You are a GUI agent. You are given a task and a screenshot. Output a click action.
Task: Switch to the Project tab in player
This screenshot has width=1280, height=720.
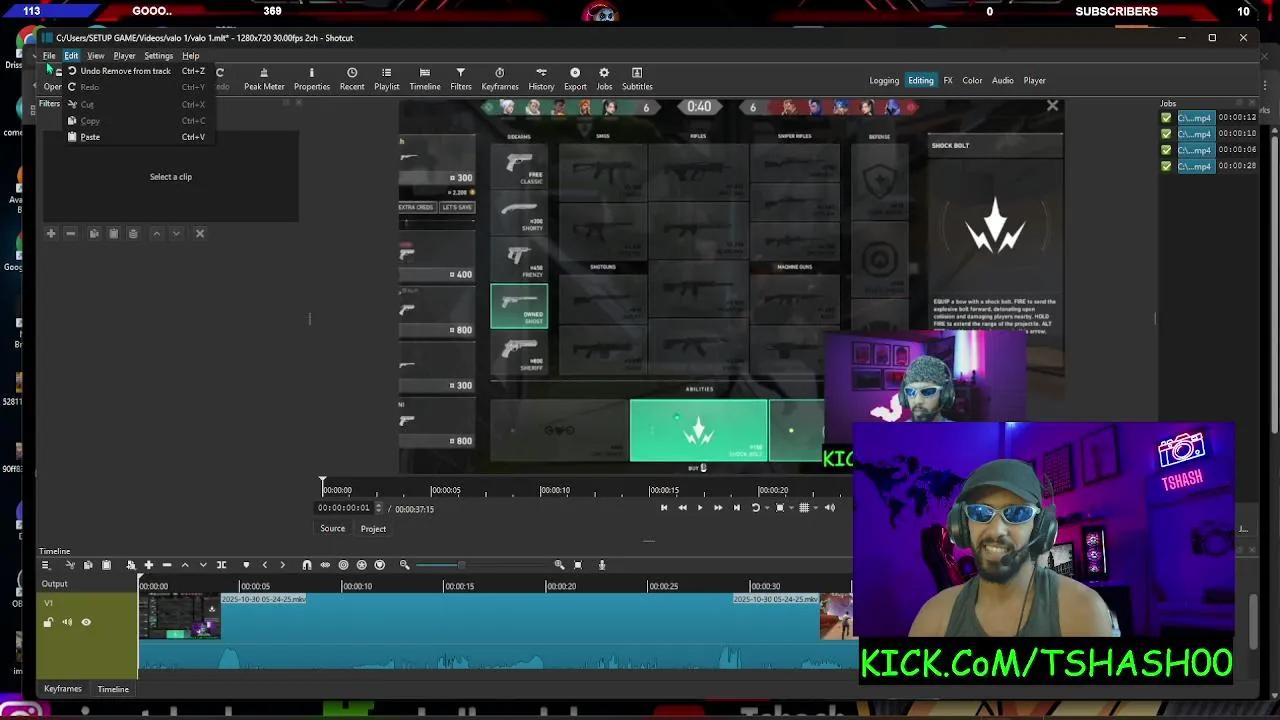click(373, 529)
